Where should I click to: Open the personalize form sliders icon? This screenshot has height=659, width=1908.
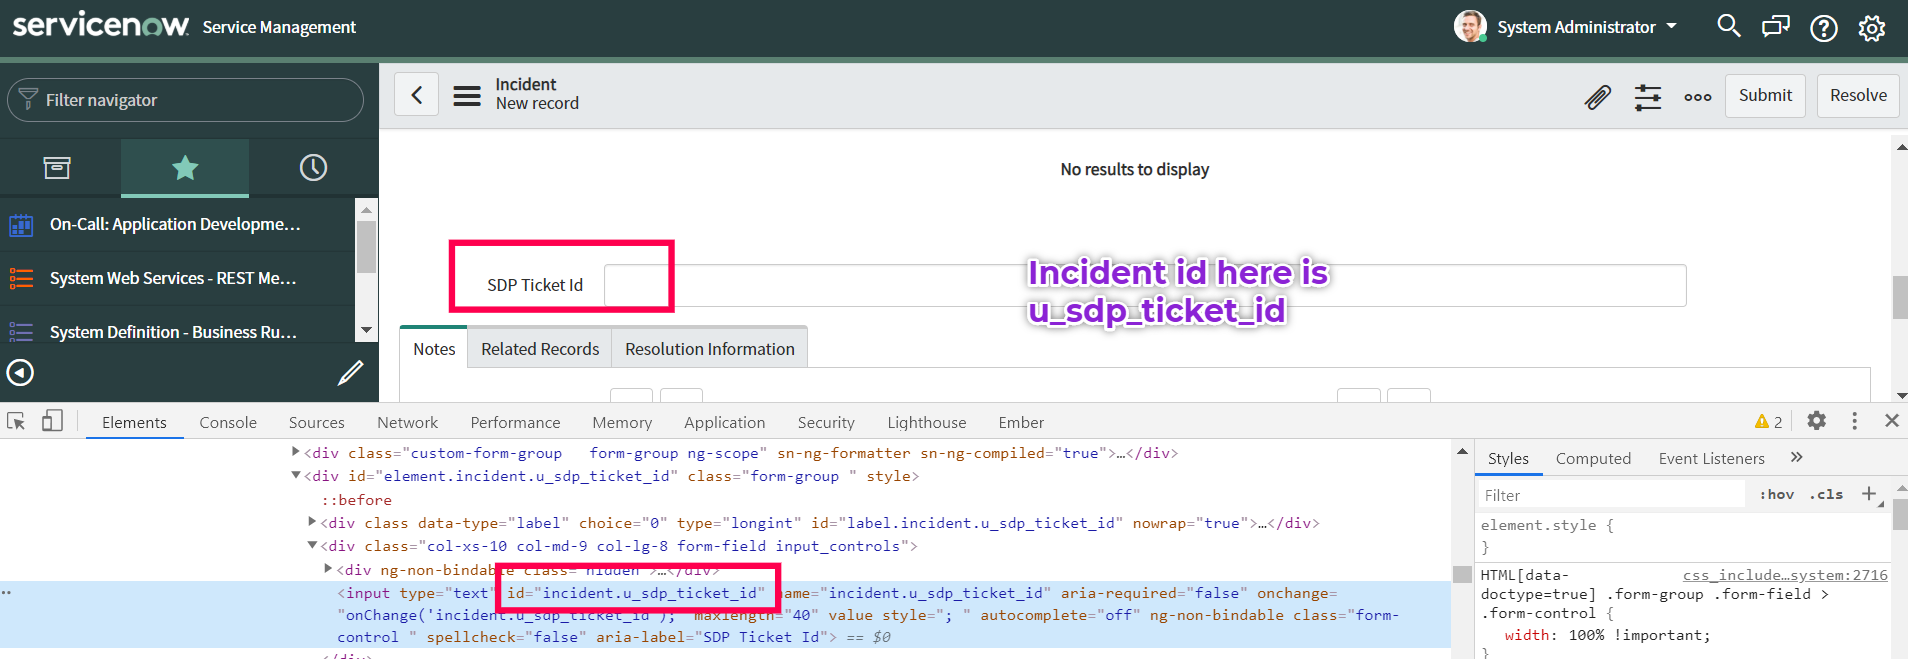pos(1647,97)
